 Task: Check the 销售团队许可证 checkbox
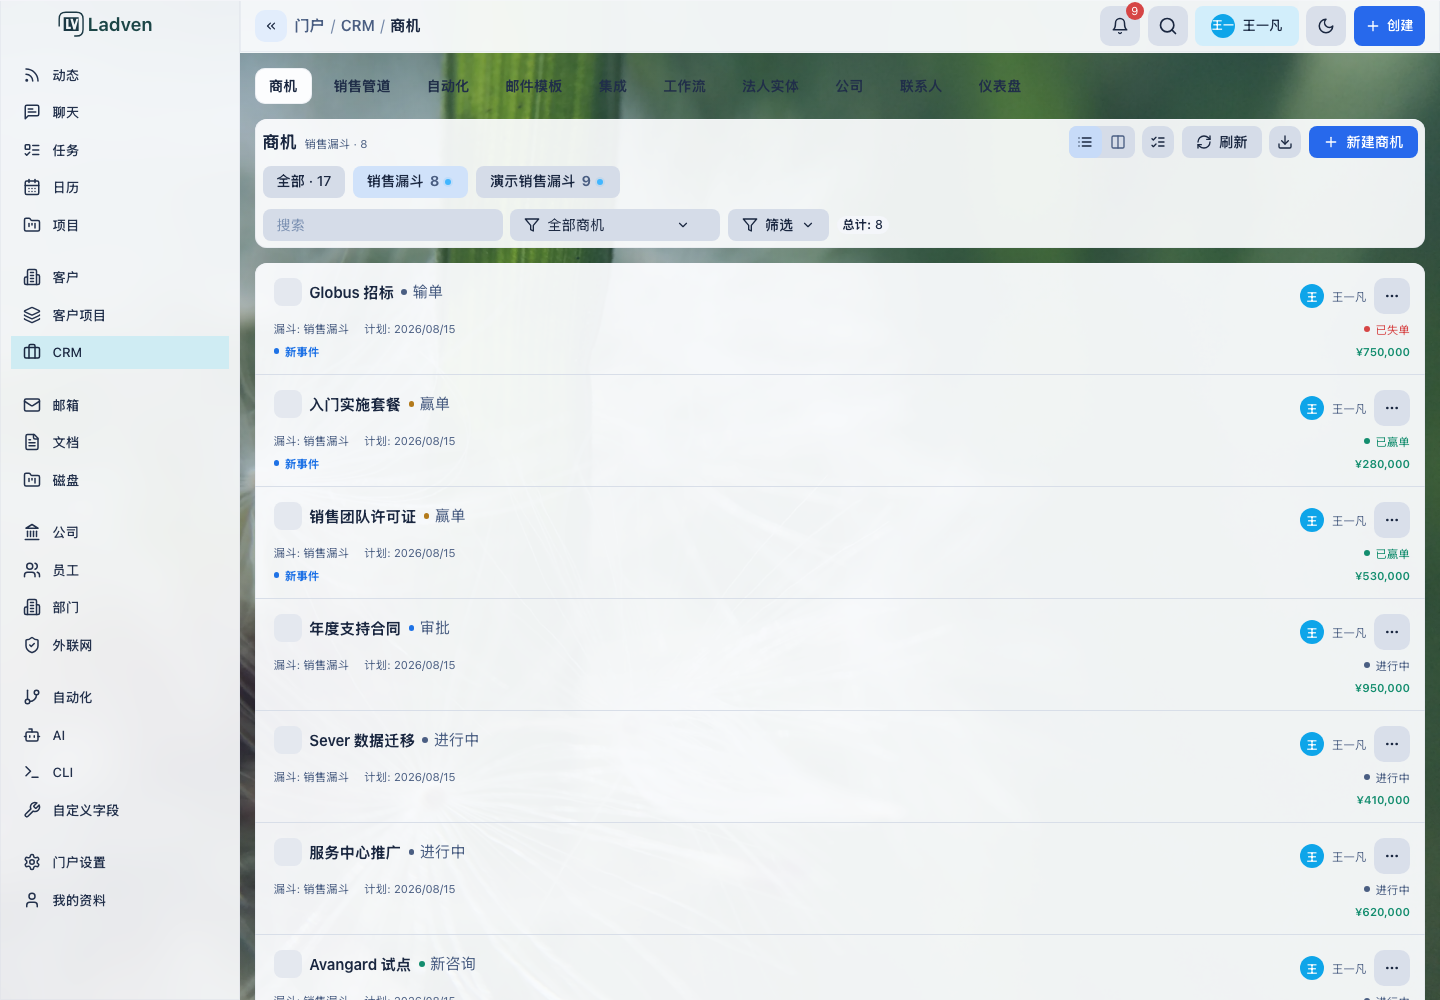point(288,516)
